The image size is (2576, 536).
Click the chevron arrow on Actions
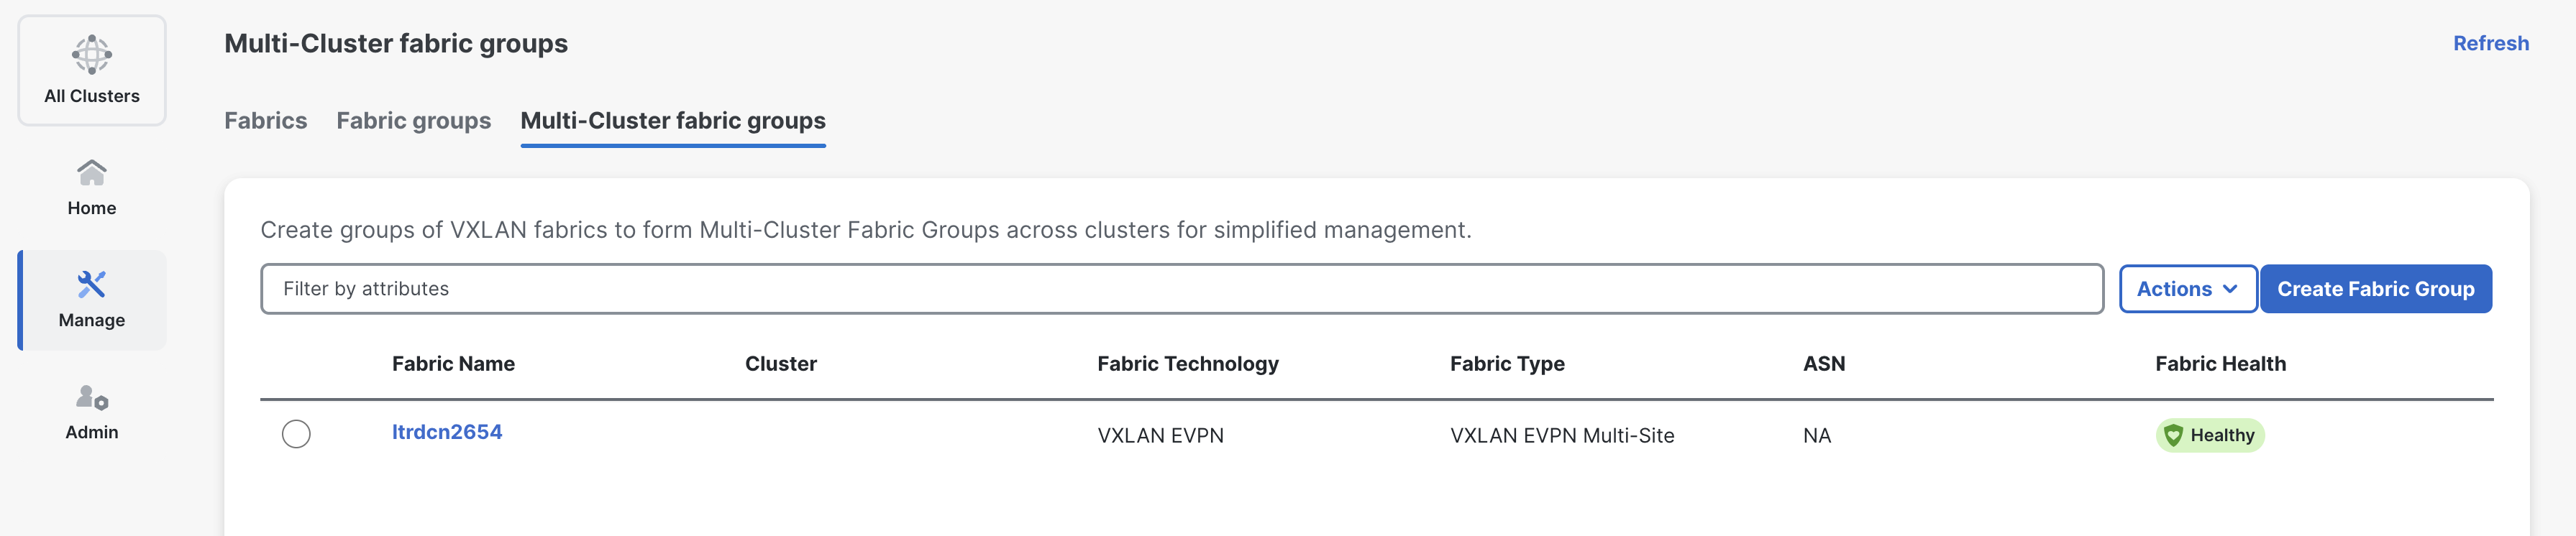coord(2230,289)
